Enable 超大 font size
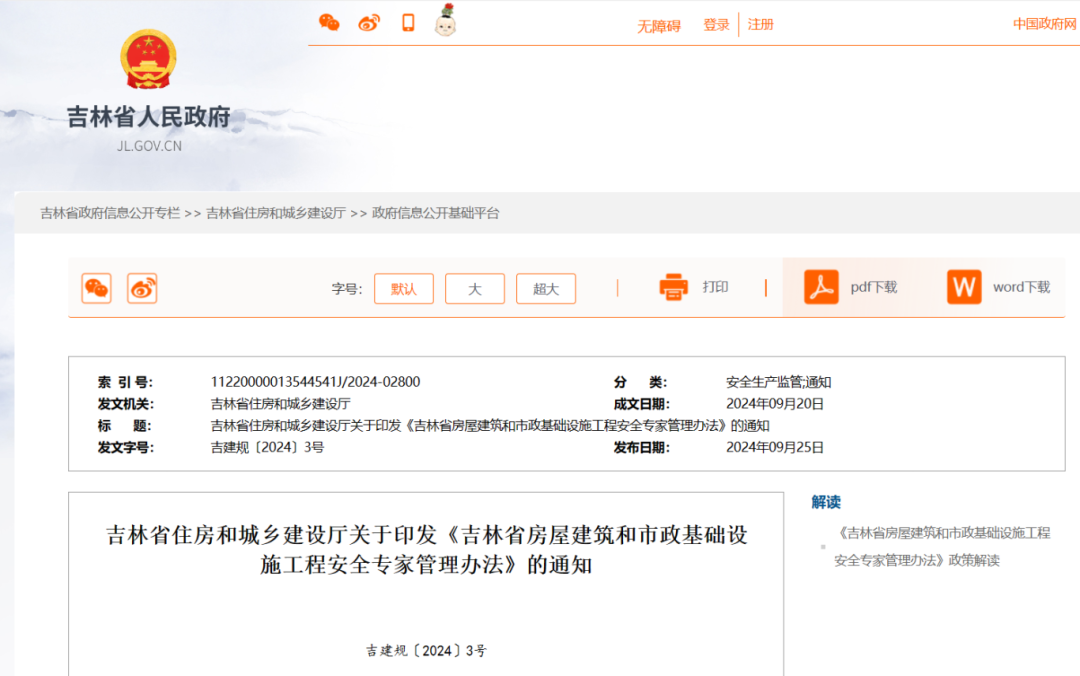The image size is (1080, 676). click(545, 287)
